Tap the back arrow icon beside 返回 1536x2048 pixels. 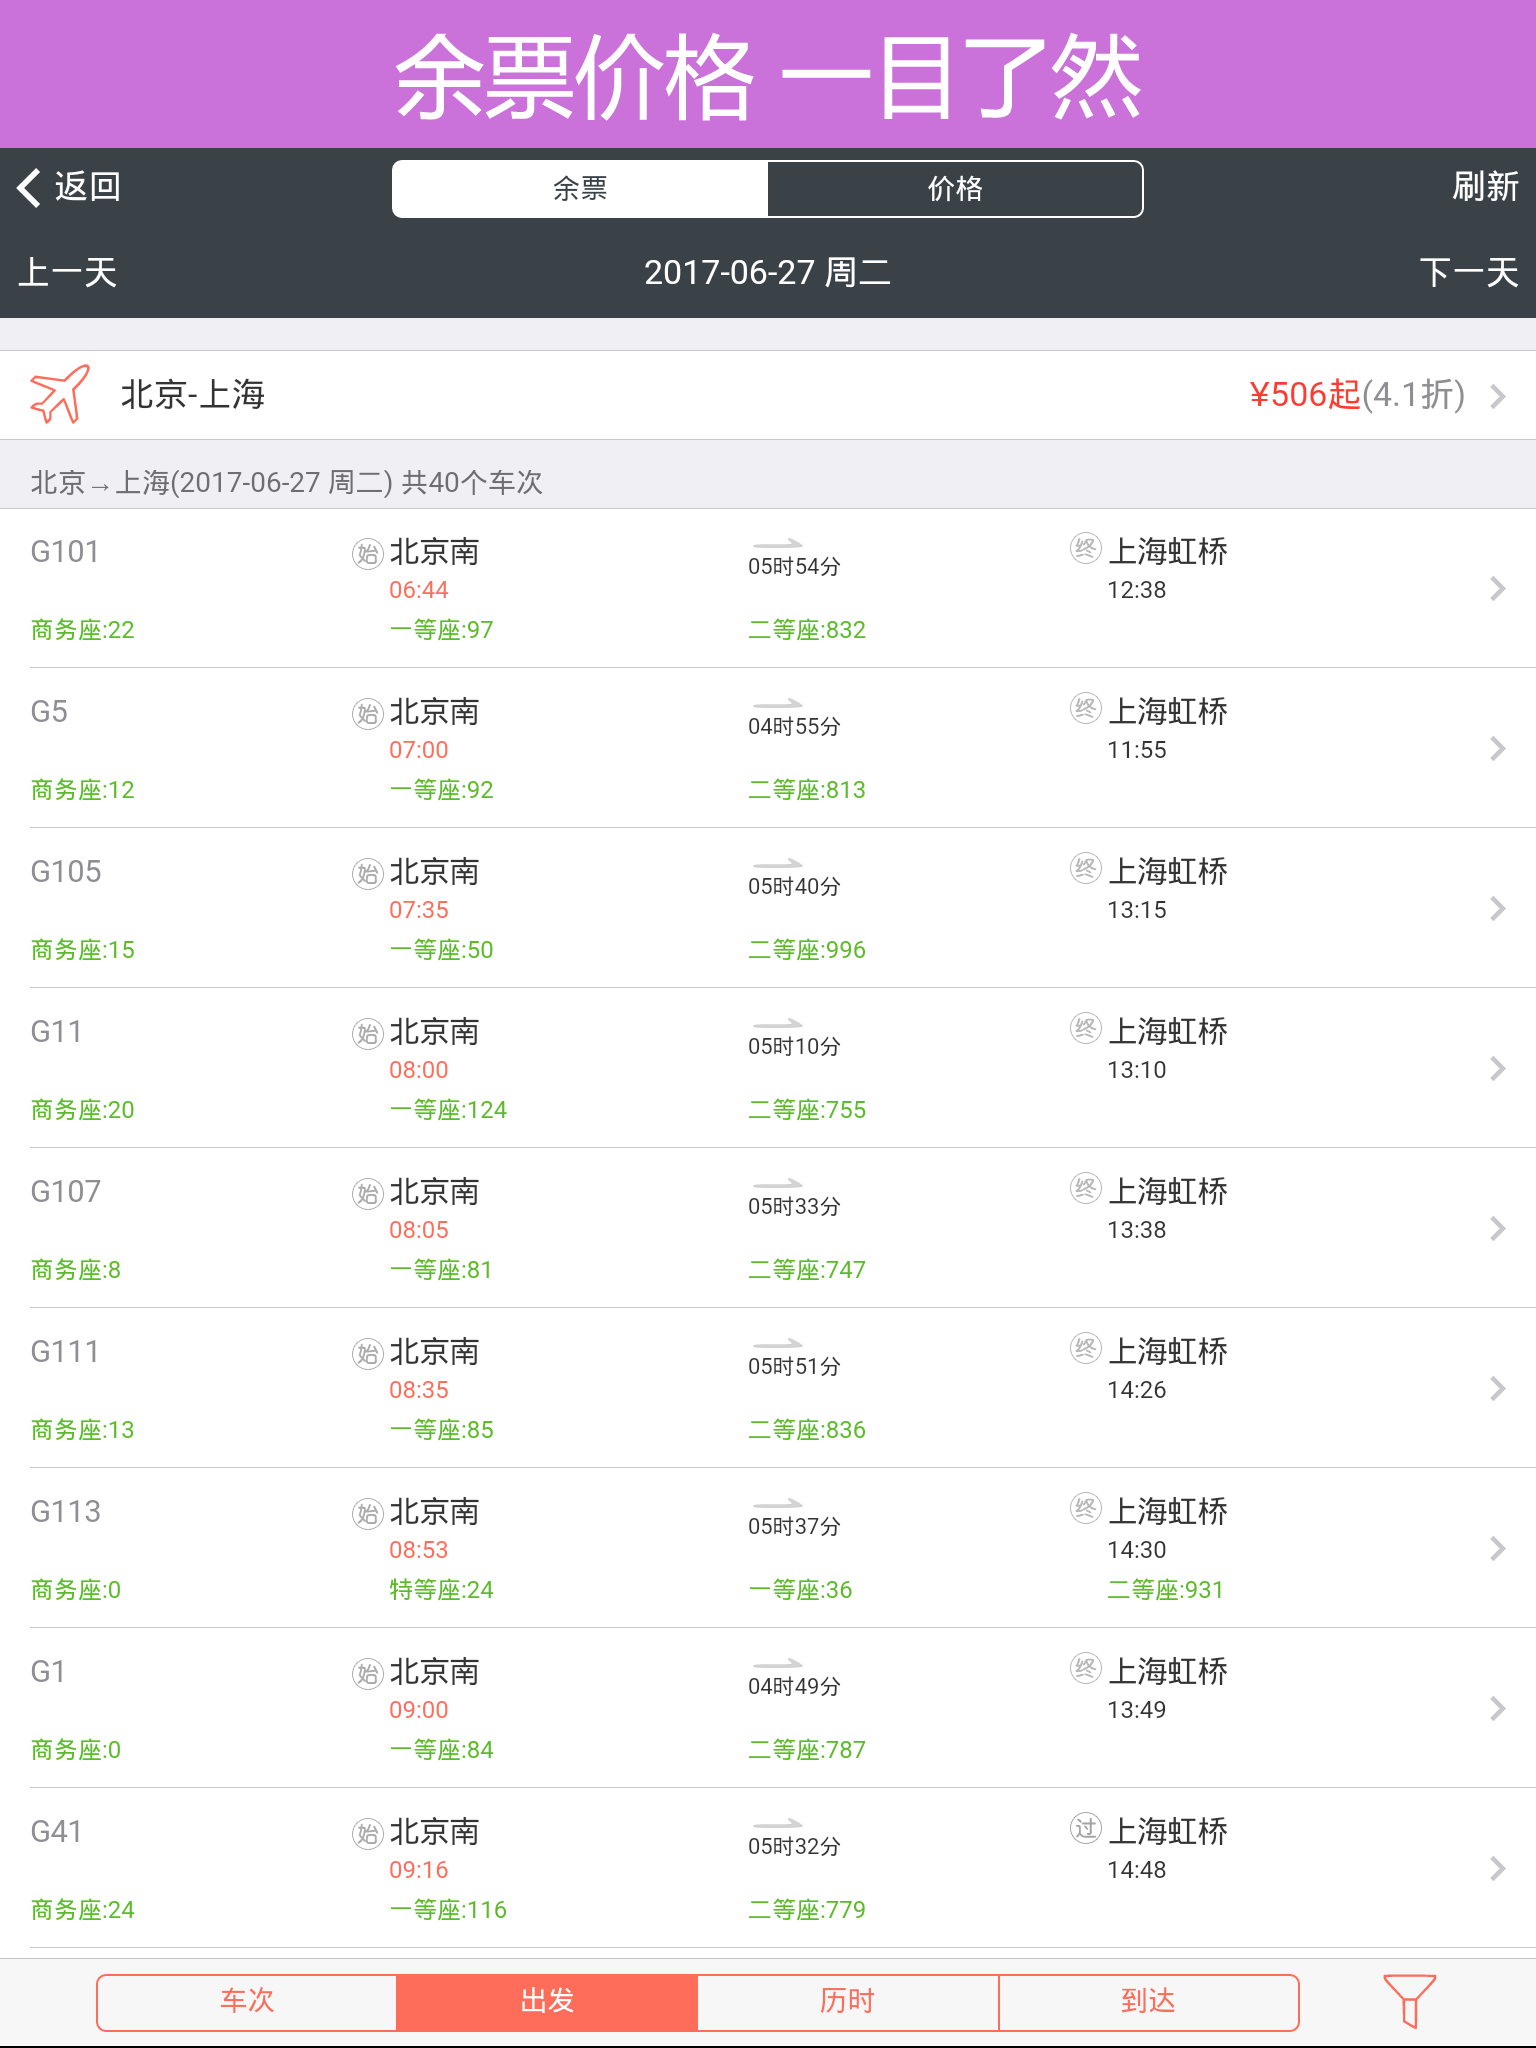(29, 187)
